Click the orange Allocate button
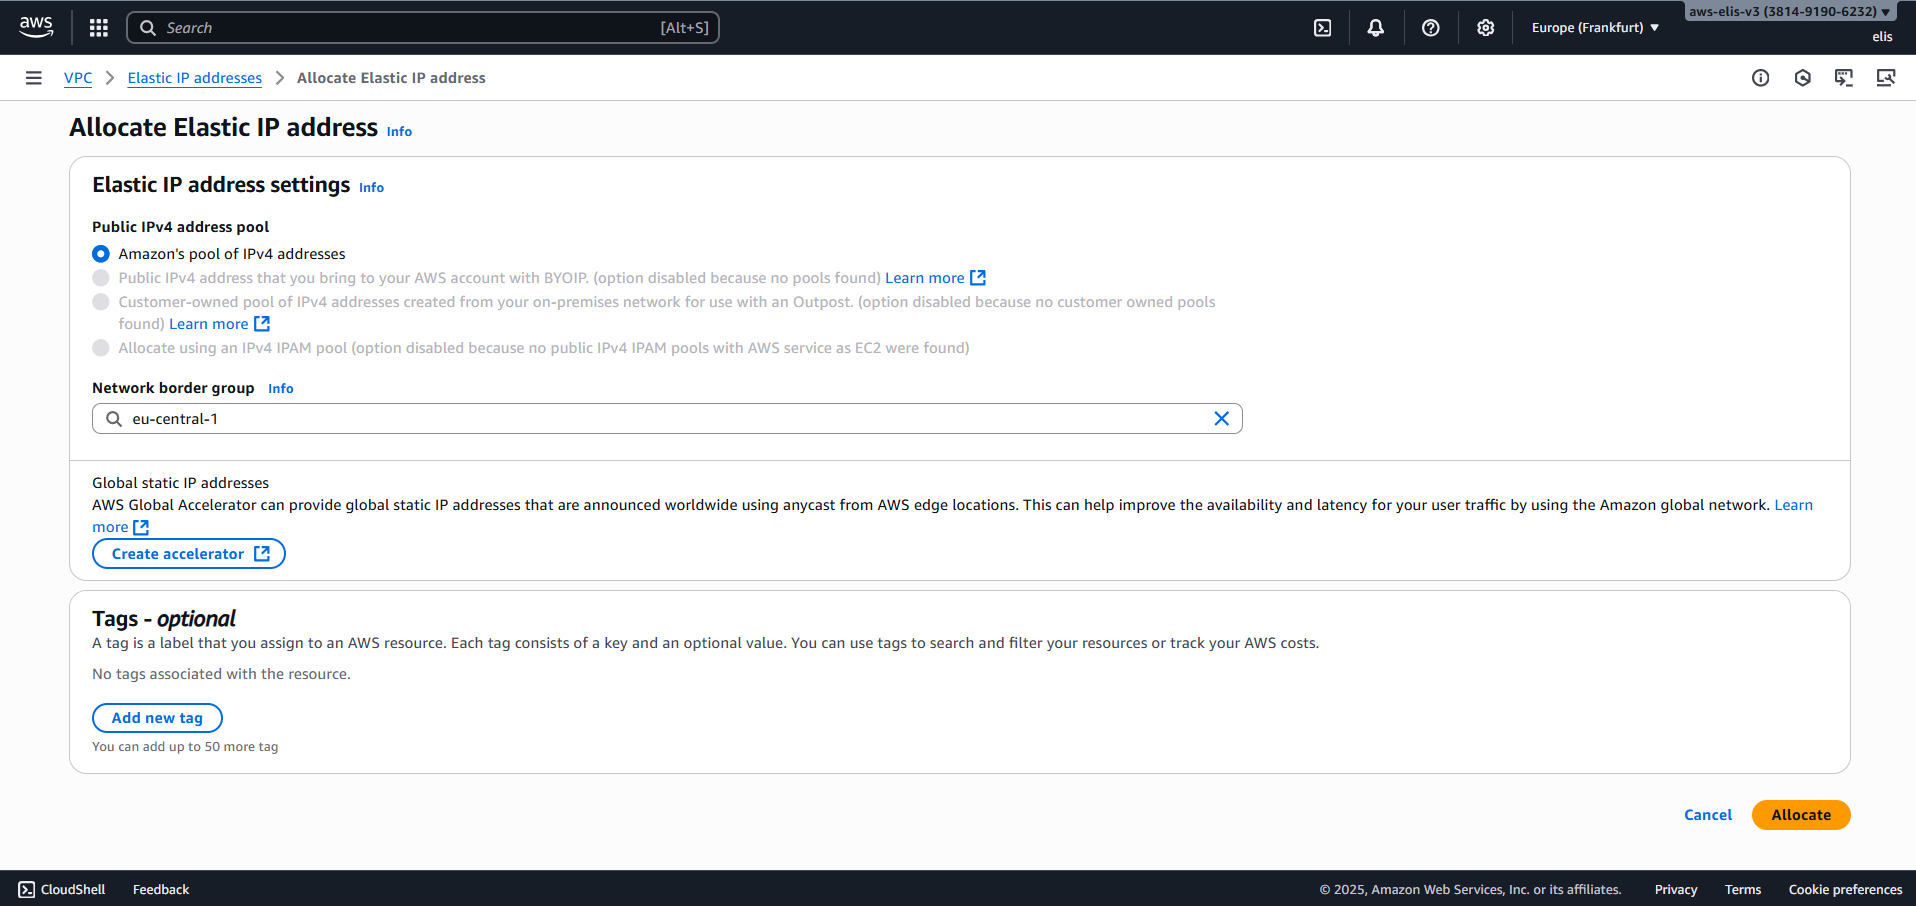1916x906 pixels. pyautogui.click(x=1800, y=815)
